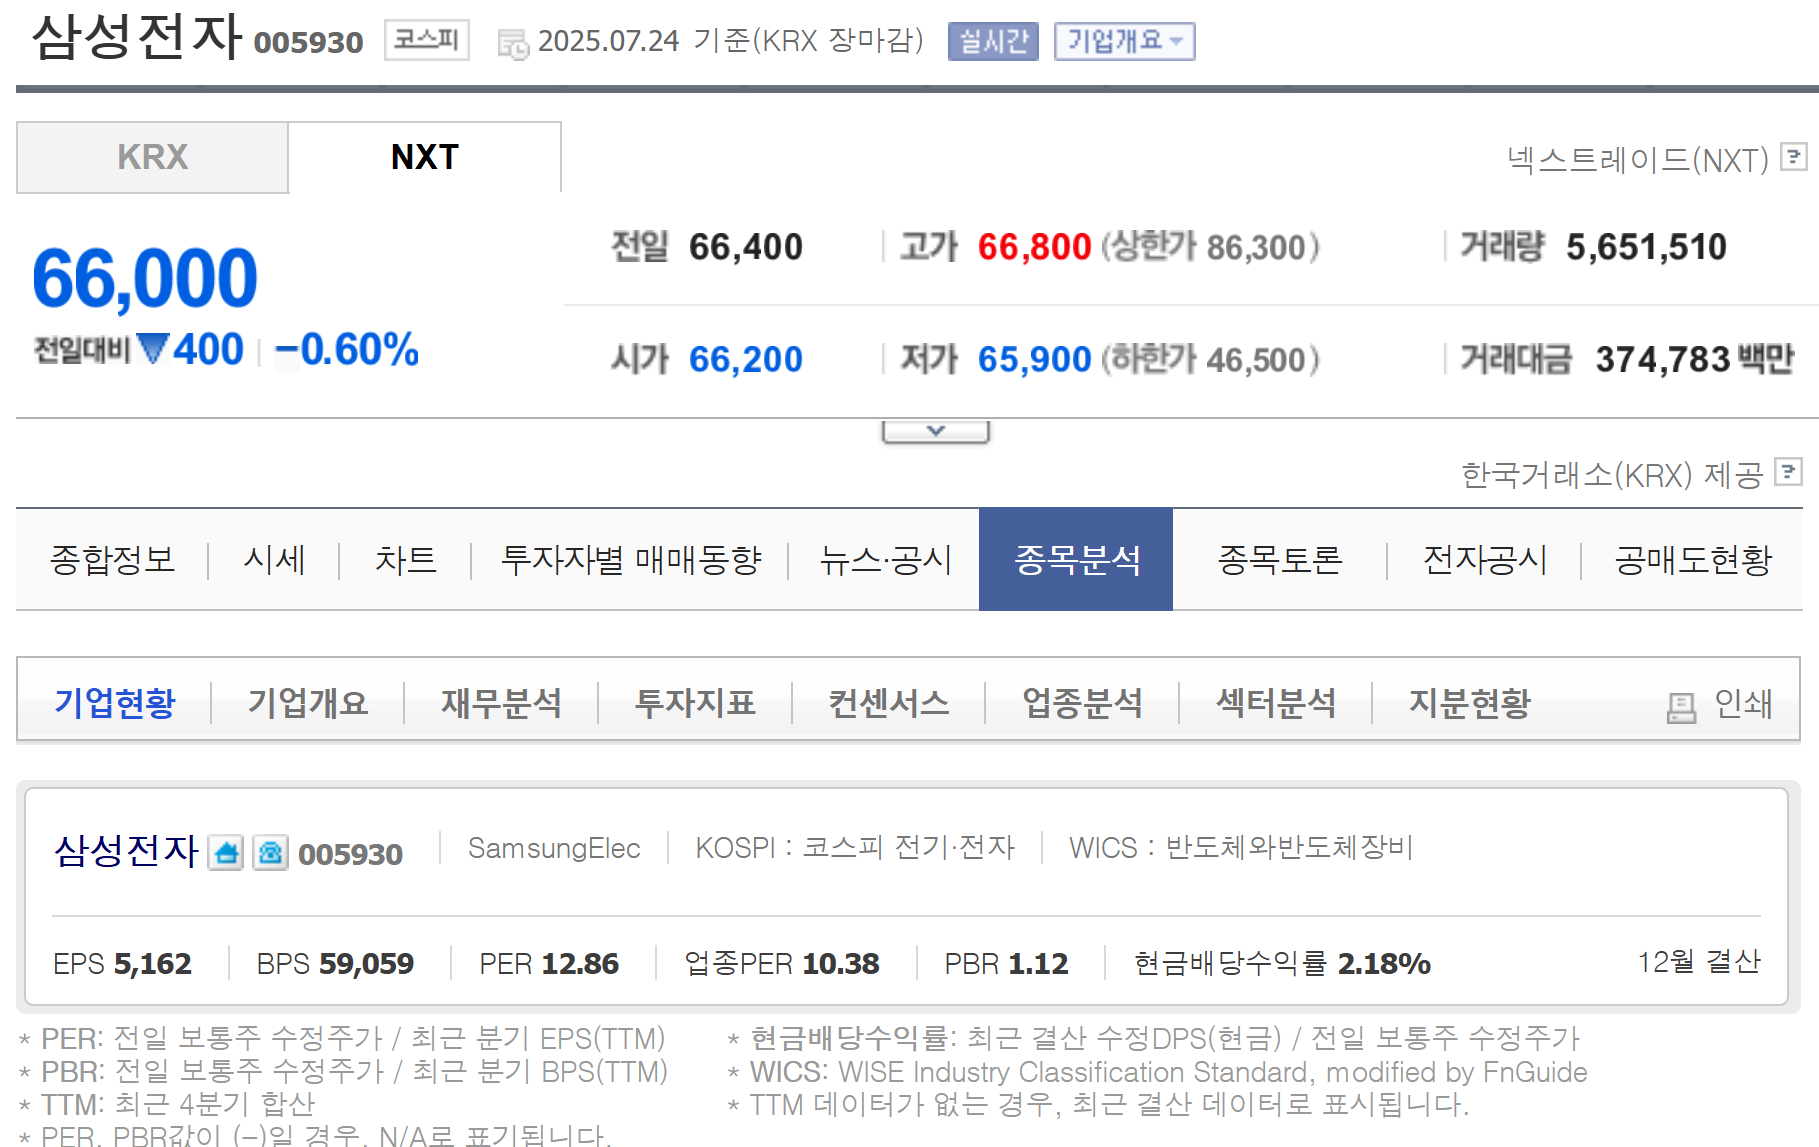This screenshot has width=1819, height=1147.
Task: Click the WICS : 반도체와반도체장비 text
Action: pos(1241,848)
